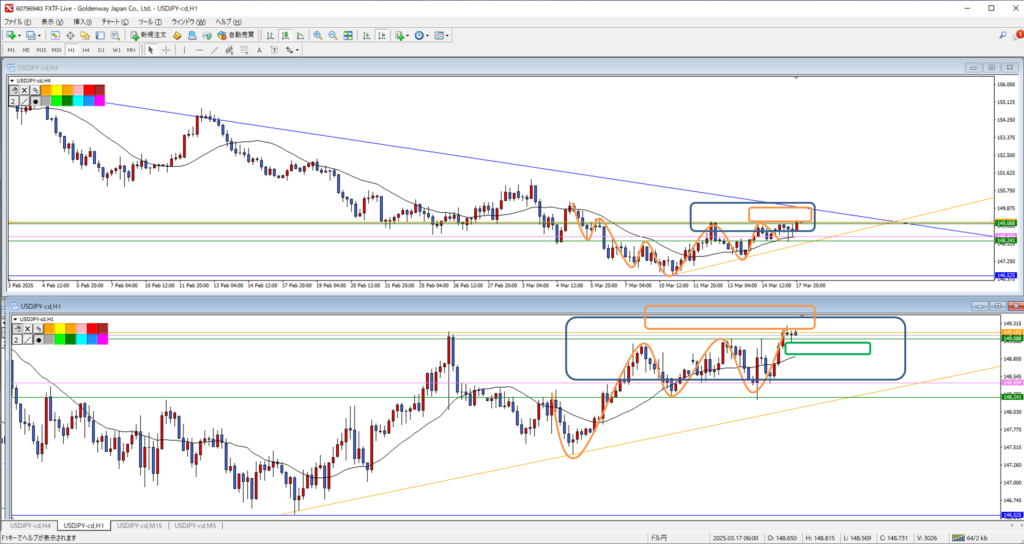Click the search magnifier at top right
This screenshot has height=544, width=1024.
point(1003,35)
